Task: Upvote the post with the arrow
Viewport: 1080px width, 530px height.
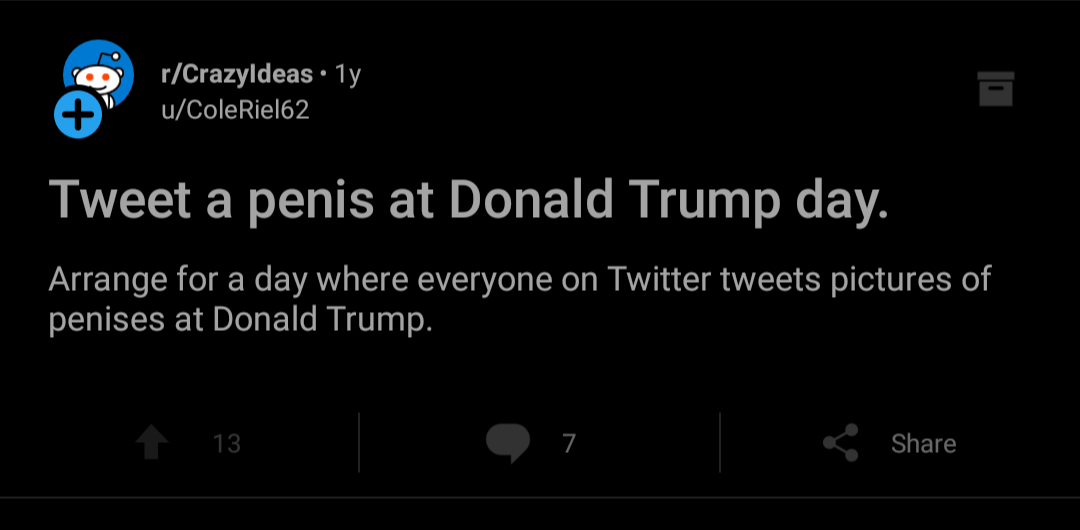Action: [152, 442]
